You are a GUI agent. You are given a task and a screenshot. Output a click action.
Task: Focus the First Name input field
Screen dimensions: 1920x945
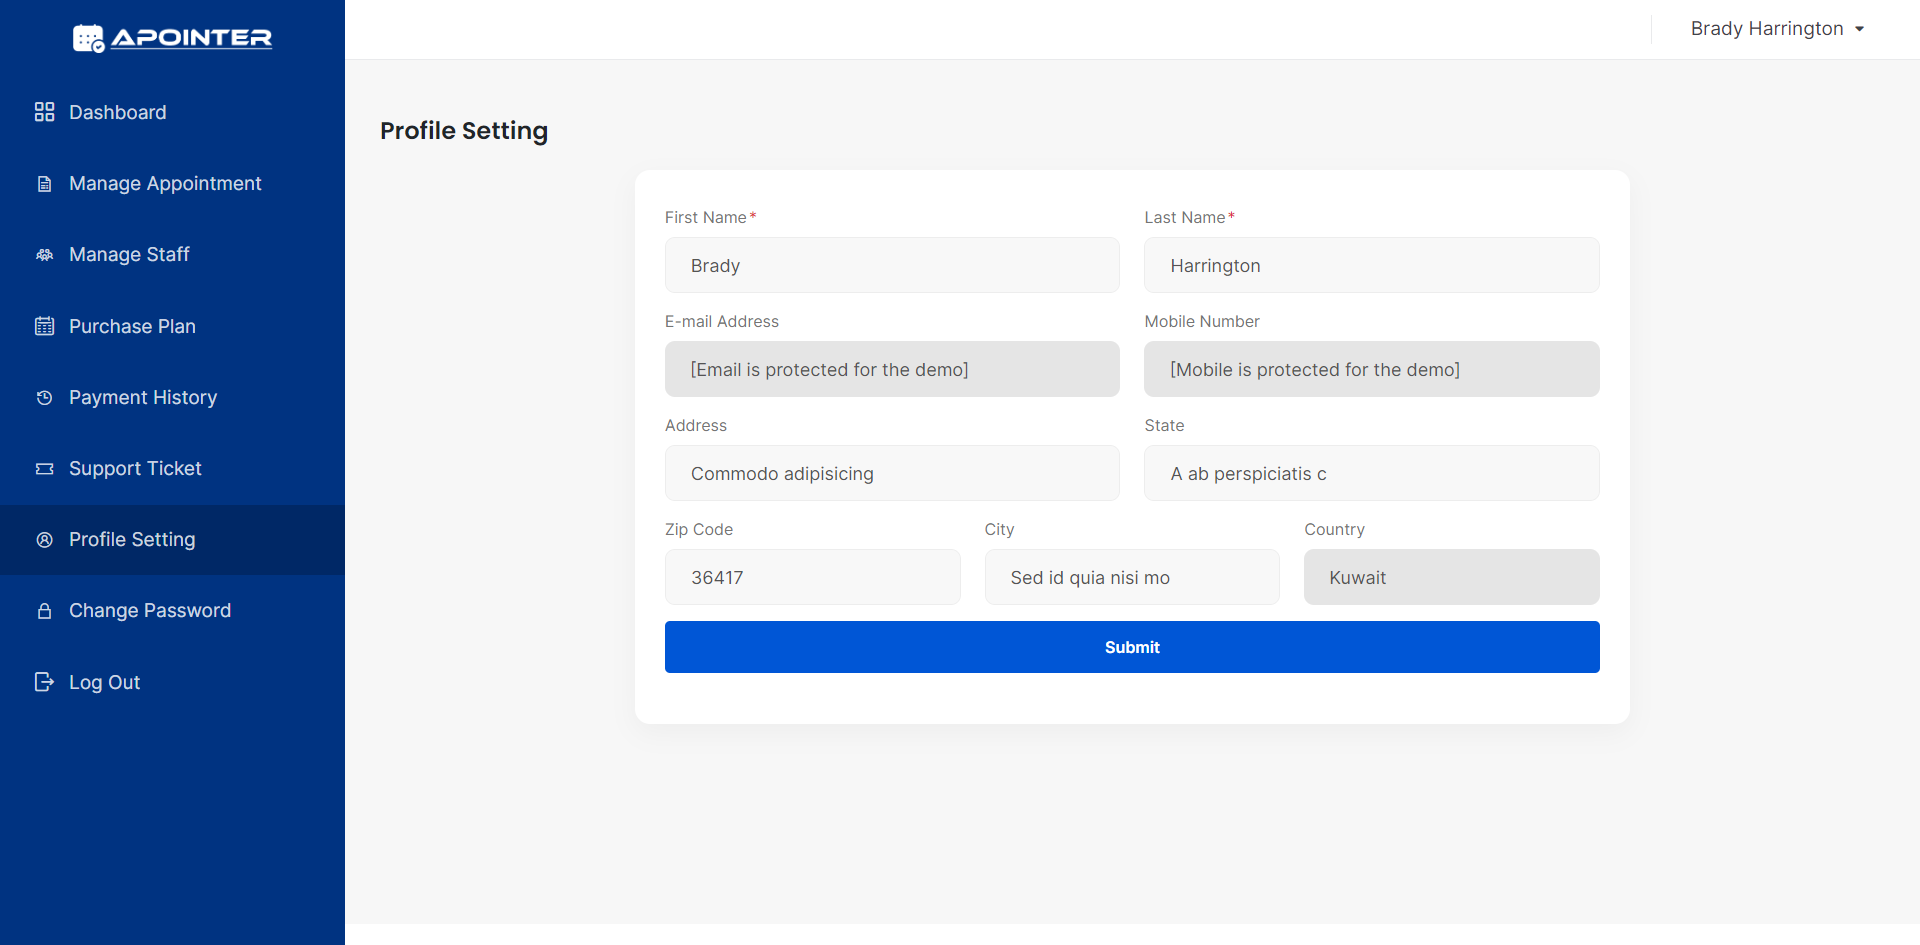[892, 265]
